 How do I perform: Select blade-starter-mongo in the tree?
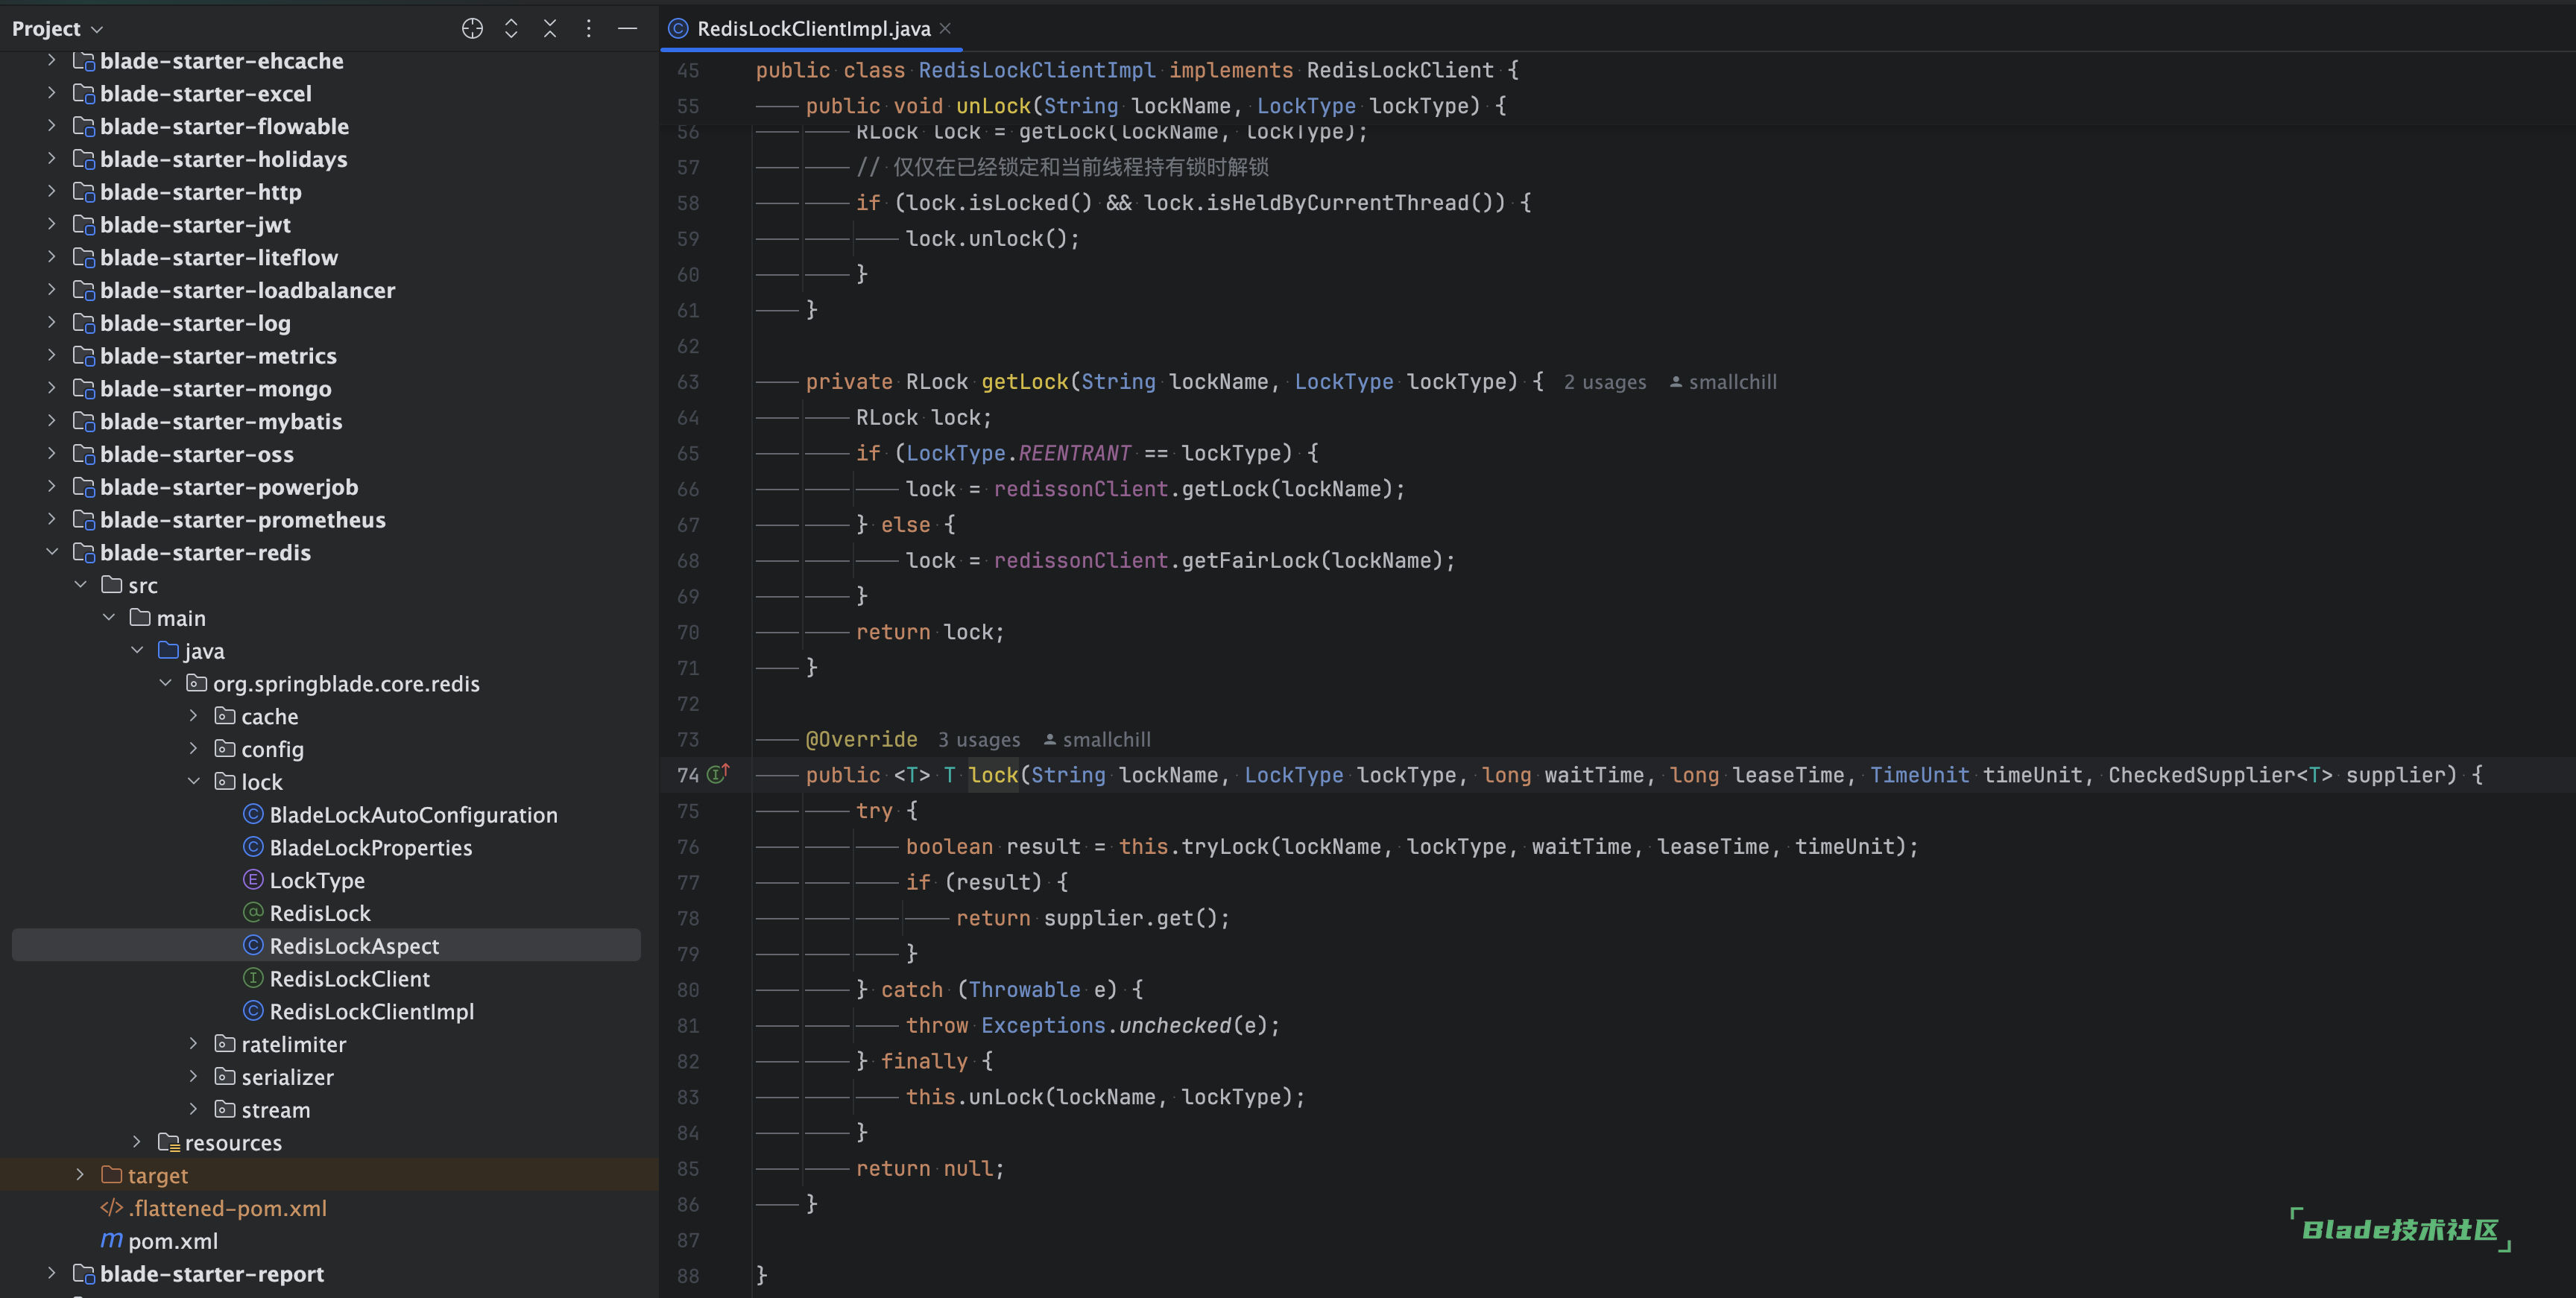point(215,389)
